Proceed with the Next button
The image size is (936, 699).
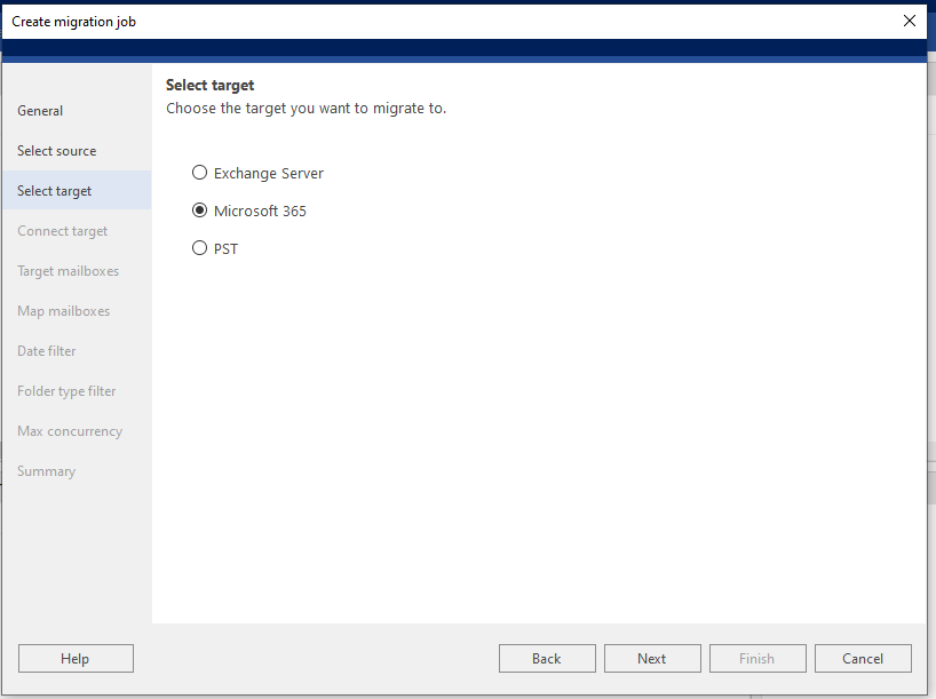click(x=652, y=658)
